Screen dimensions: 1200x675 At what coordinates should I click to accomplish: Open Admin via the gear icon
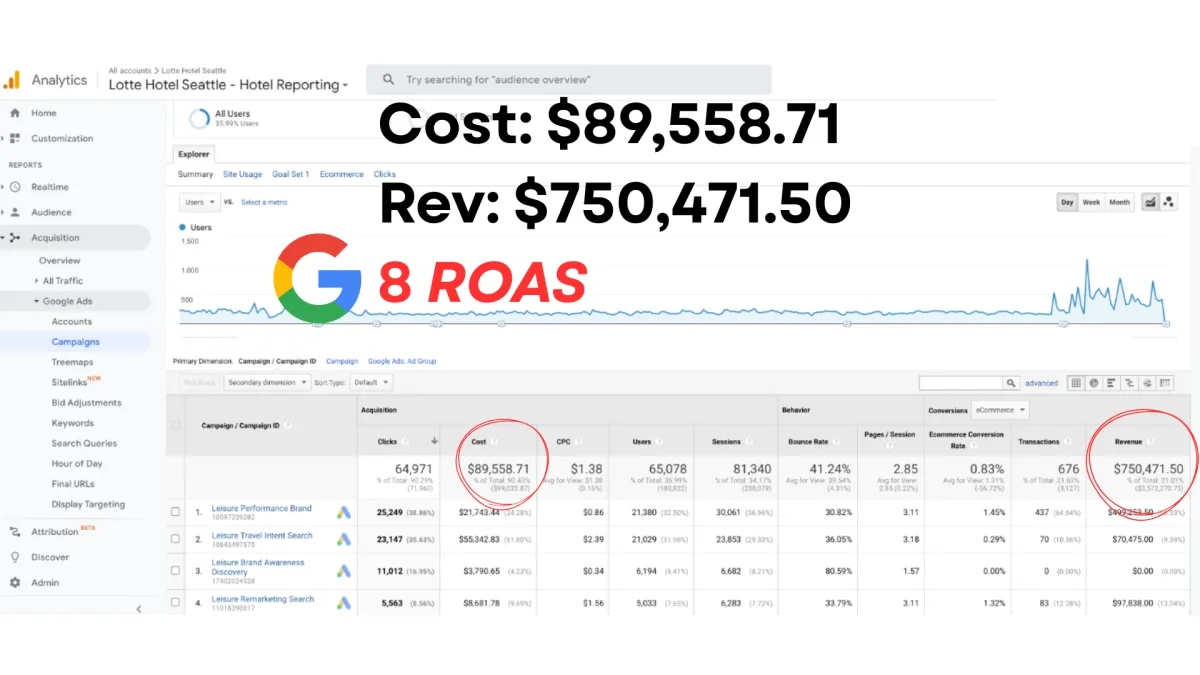(15, 582)
